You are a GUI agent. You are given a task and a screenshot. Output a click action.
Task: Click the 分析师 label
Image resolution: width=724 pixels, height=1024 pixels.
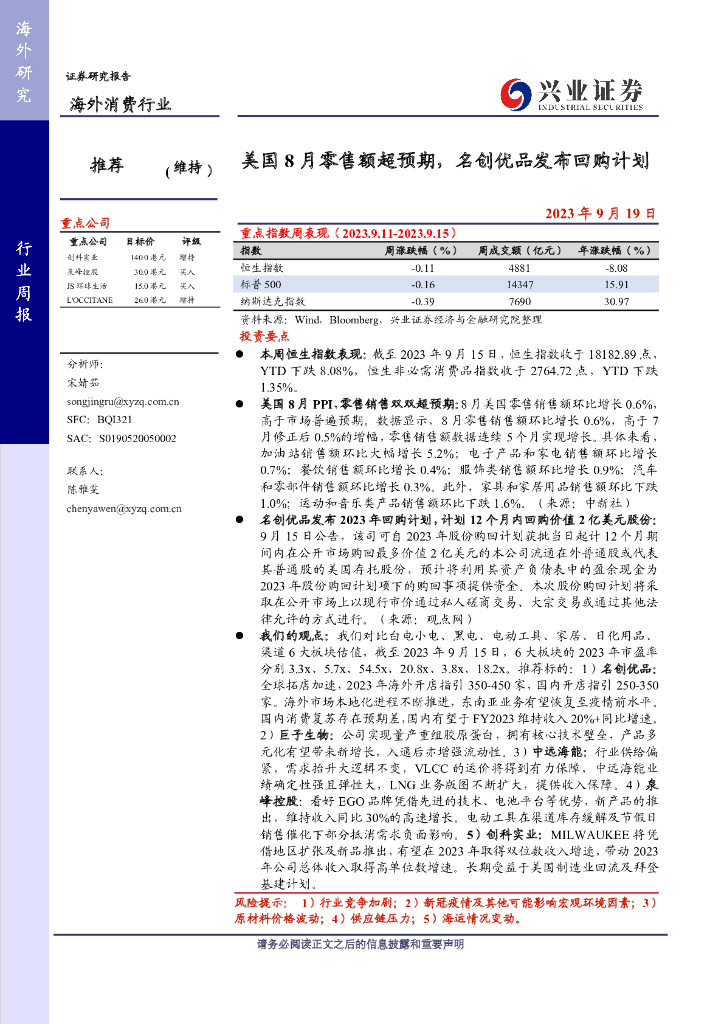[x=85, y=364]
